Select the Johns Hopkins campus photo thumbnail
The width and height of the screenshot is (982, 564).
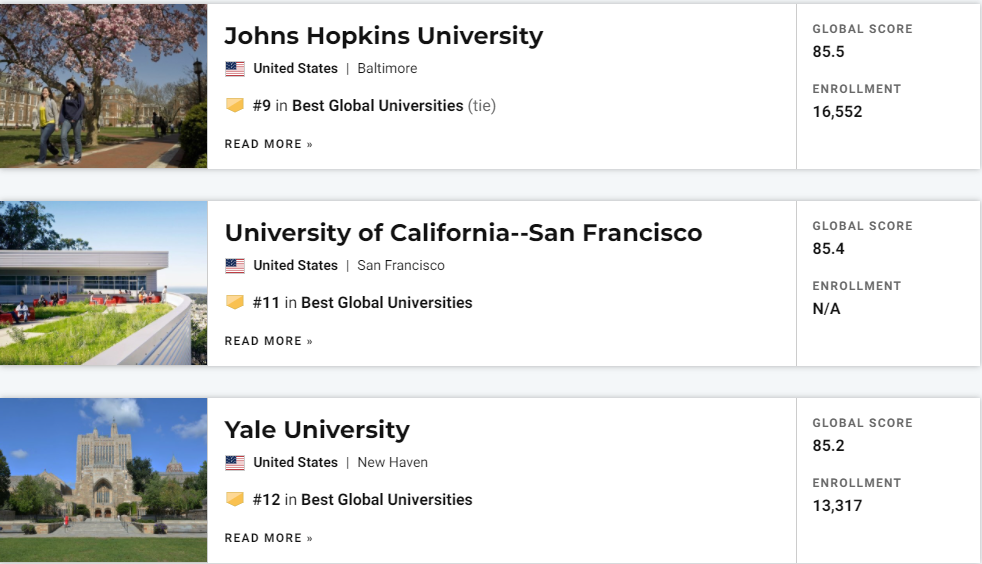(103, 86)
